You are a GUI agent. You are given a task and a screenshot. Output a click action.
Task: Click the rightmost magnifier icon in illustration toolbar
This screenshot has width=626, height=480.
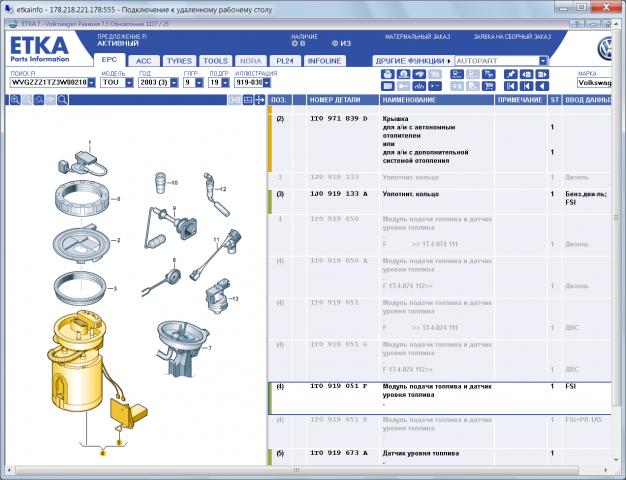click(63, 100)
